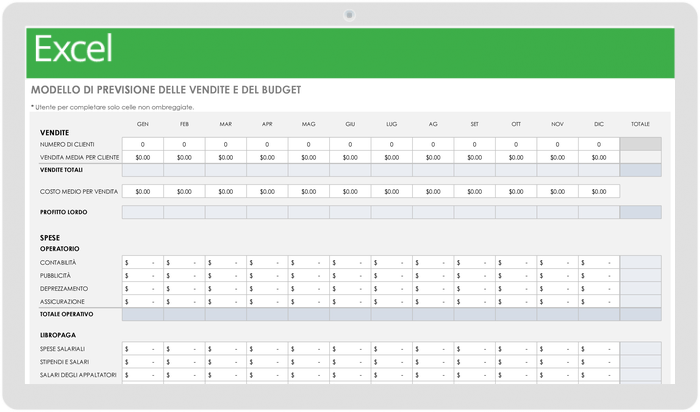Viewport: 700px width, 412px height.
Task: Click the AG cell in Assicurazione row
Action: (433, 301)
